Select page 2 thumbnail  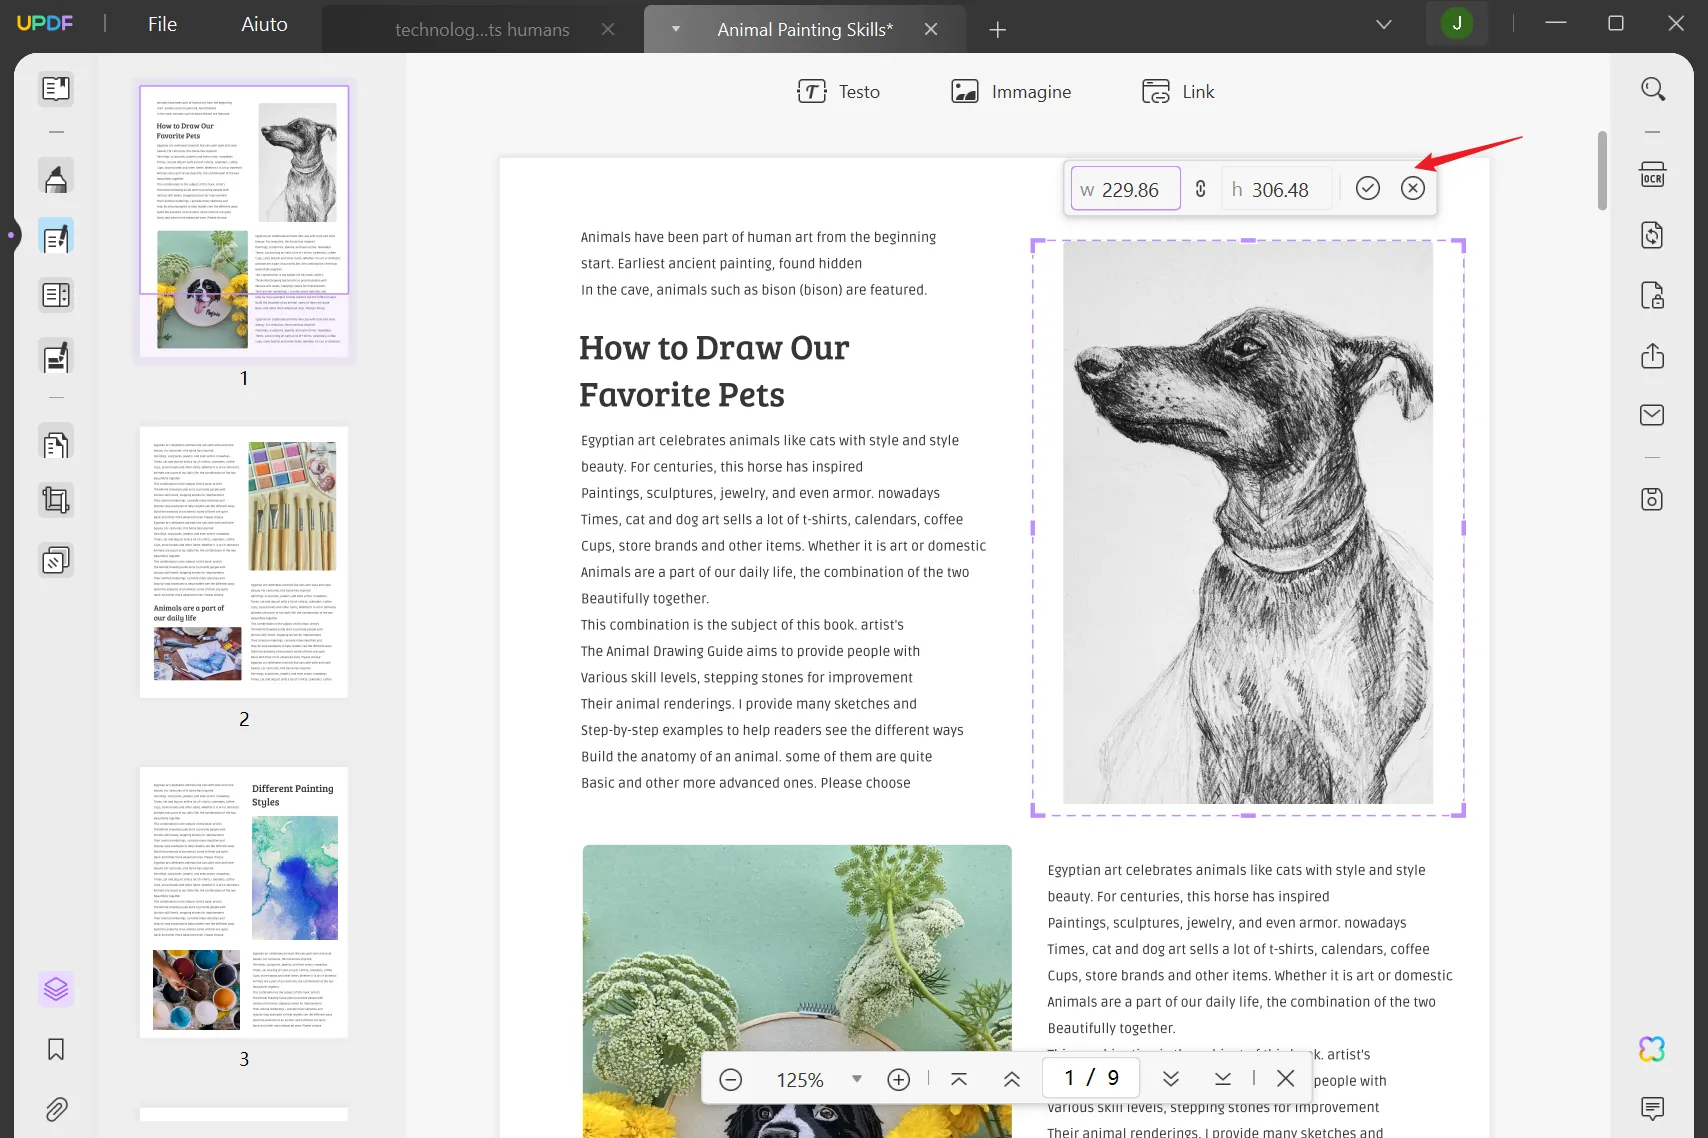pos(244,563)
